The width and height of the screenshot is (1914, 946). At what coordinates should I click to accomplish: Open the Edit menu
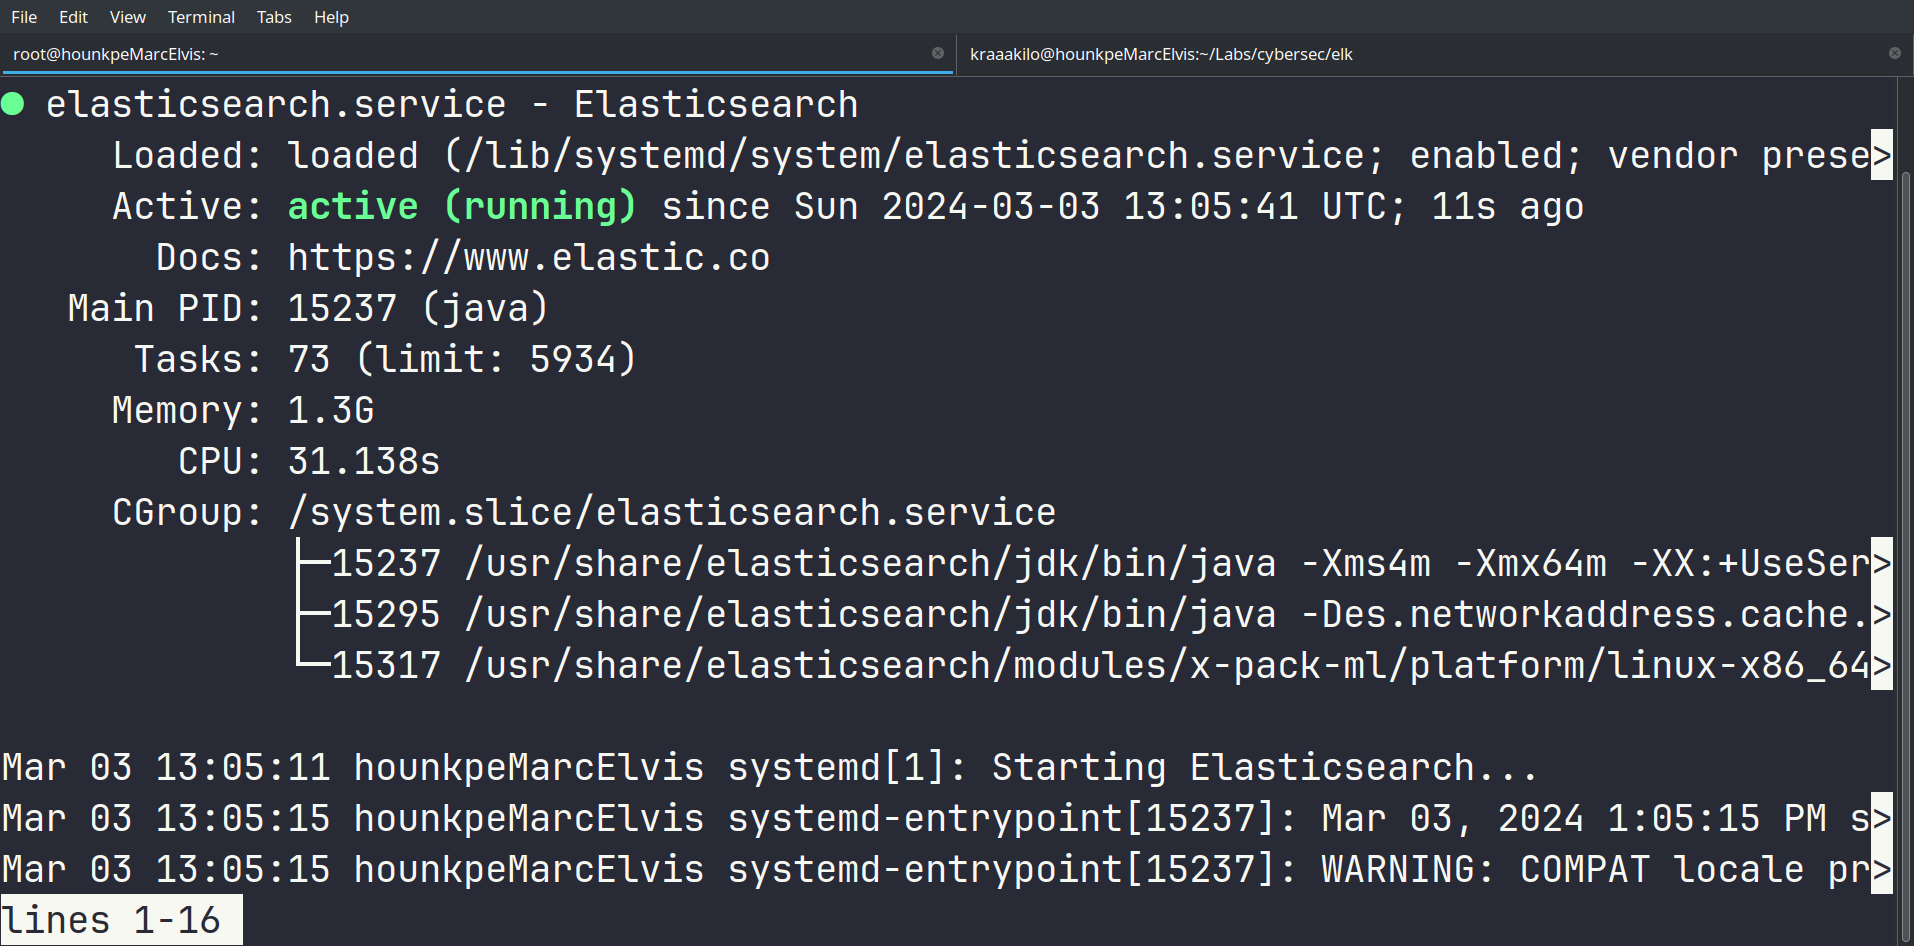(73, 17)
